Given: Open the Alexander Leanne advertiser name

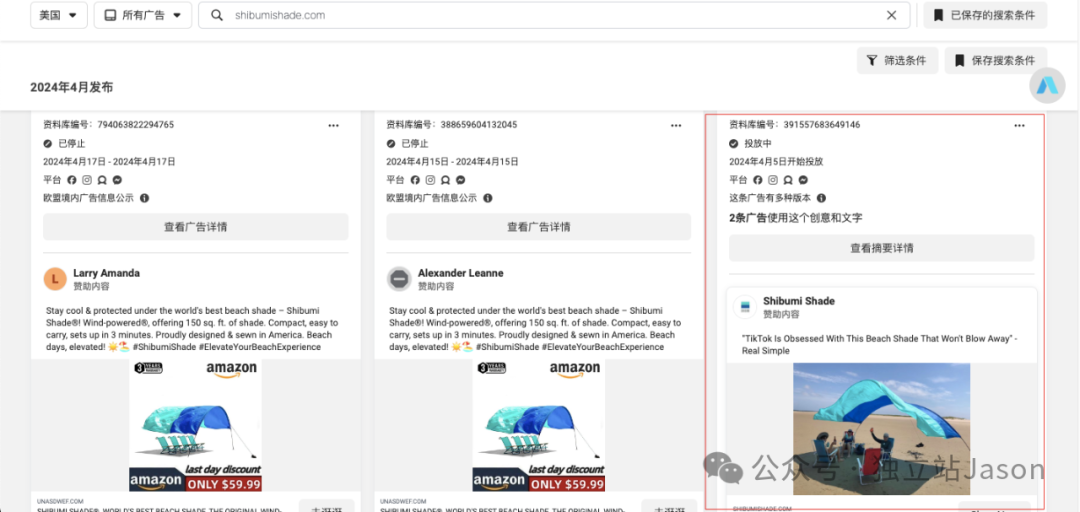Looking at the screenshot, I should coord(460,273).
